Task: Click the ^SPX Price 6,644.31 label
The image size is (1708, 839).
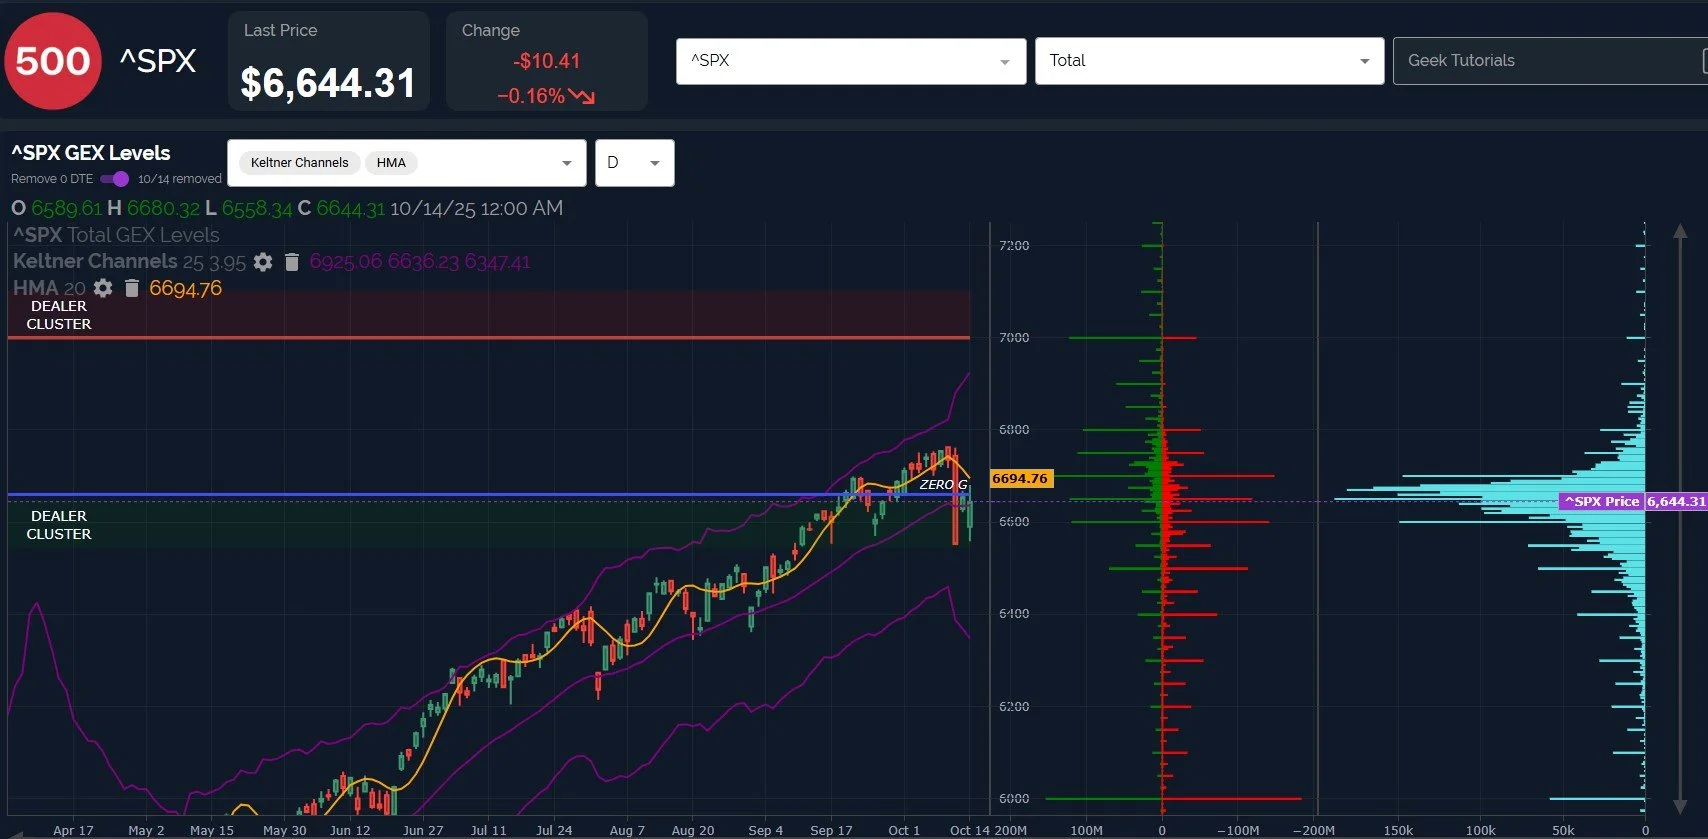Action: coord(1632,502)
